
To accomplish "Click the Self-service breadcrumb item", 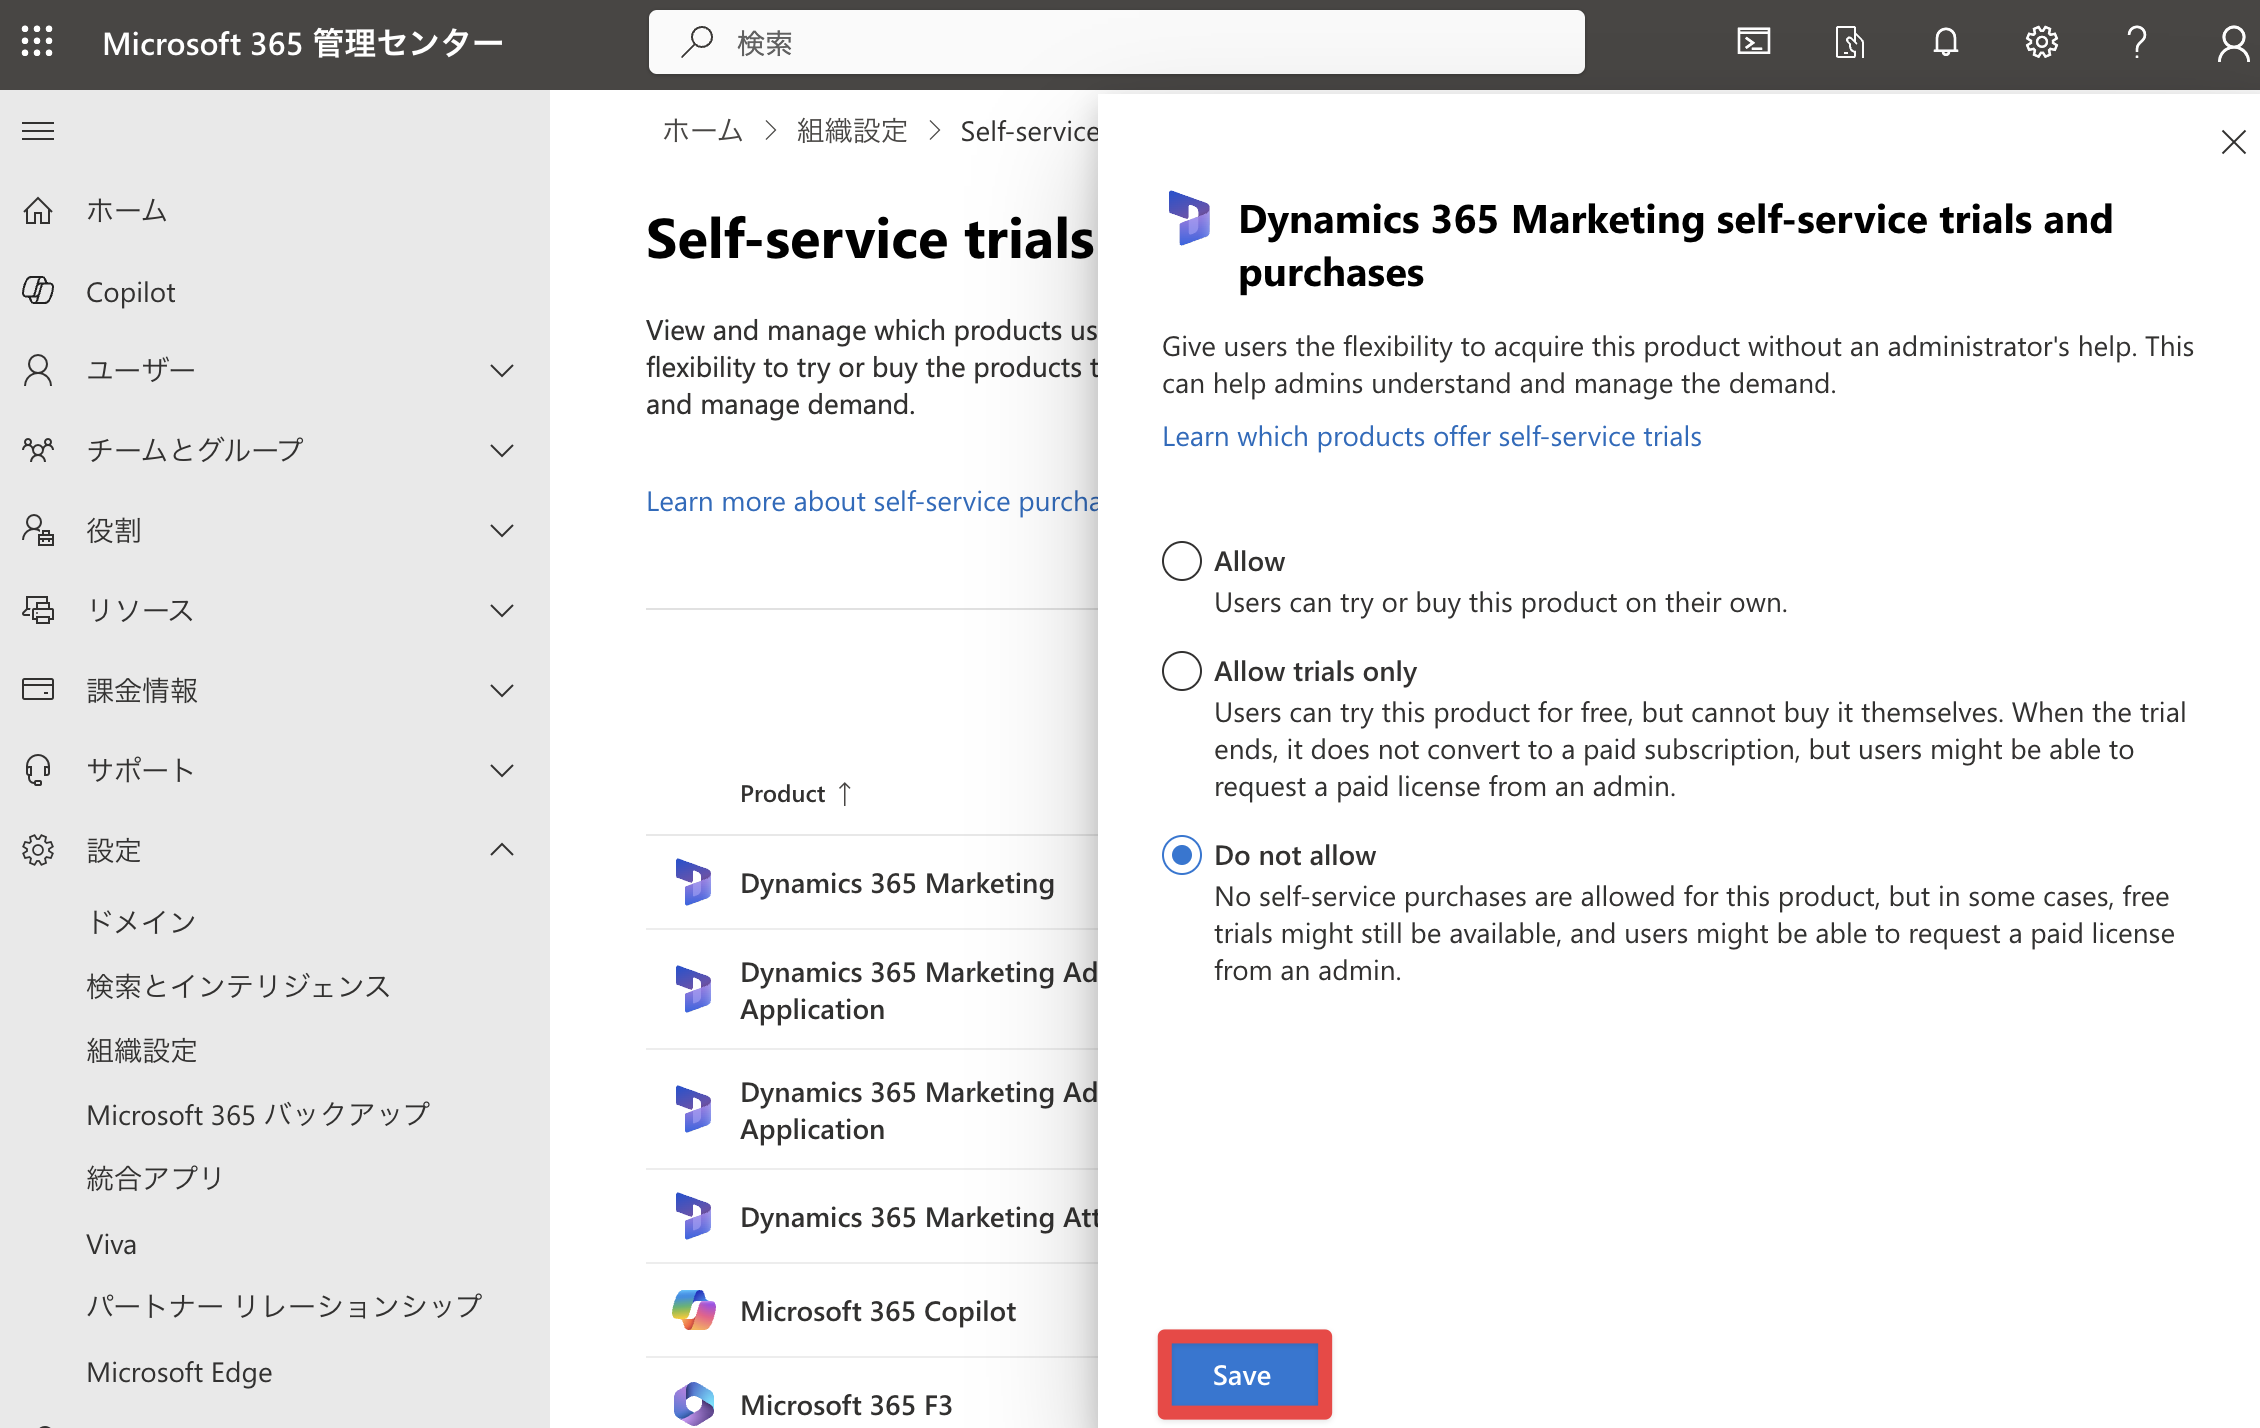I will (1029, 130).
